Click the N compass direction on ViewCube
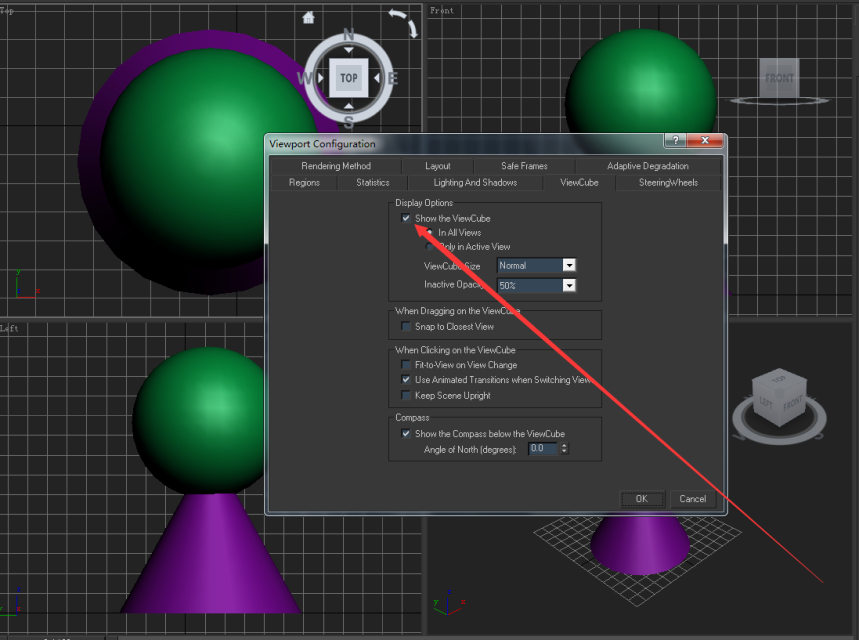Viewport: 859px width, 640px height. click(348, 36)
